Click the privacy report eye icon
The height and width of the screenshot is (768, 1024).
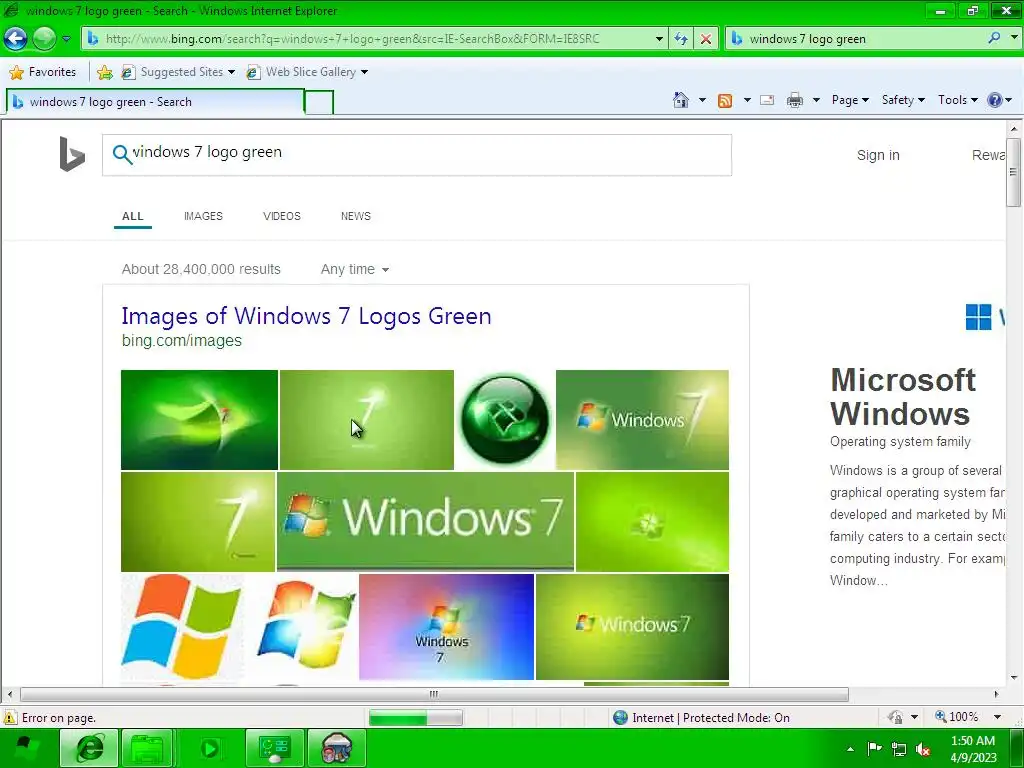click(x=895, y=718)
